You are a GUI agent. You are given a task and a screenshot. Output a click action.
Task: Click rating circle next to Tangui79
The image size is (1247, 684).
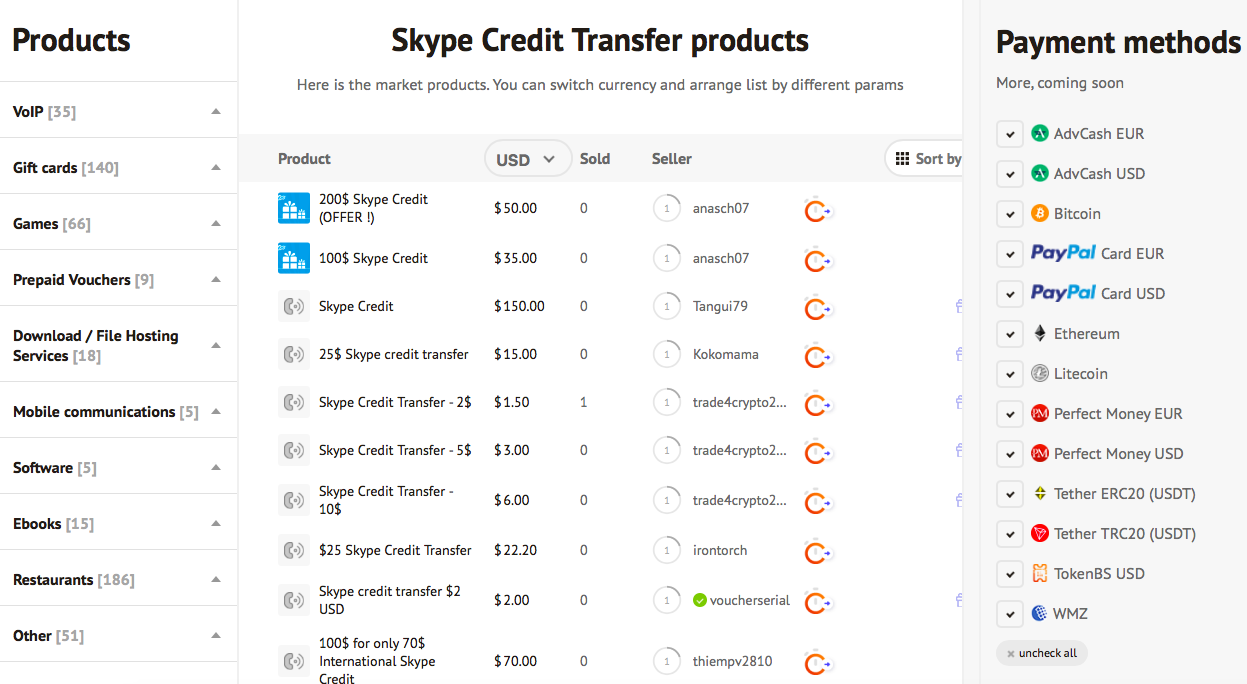[667, 306]
